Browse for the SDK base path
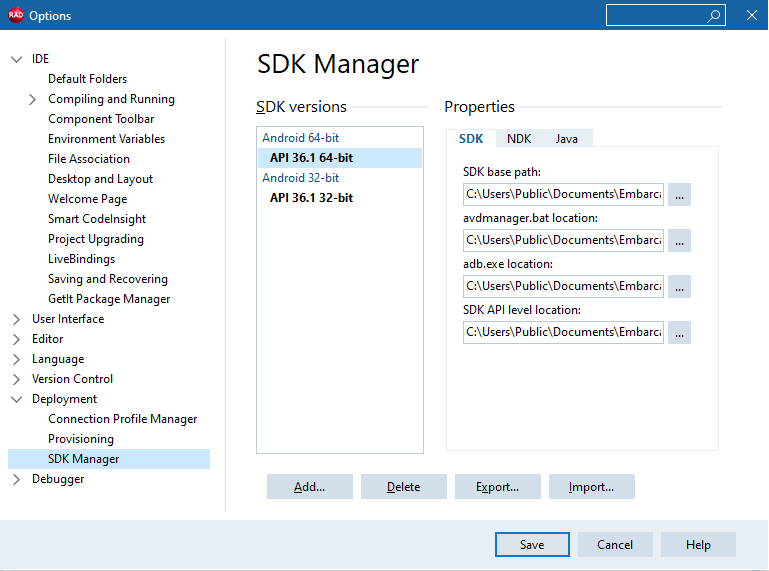The height and width of the screenshot is (571, 769). point(679,195)
